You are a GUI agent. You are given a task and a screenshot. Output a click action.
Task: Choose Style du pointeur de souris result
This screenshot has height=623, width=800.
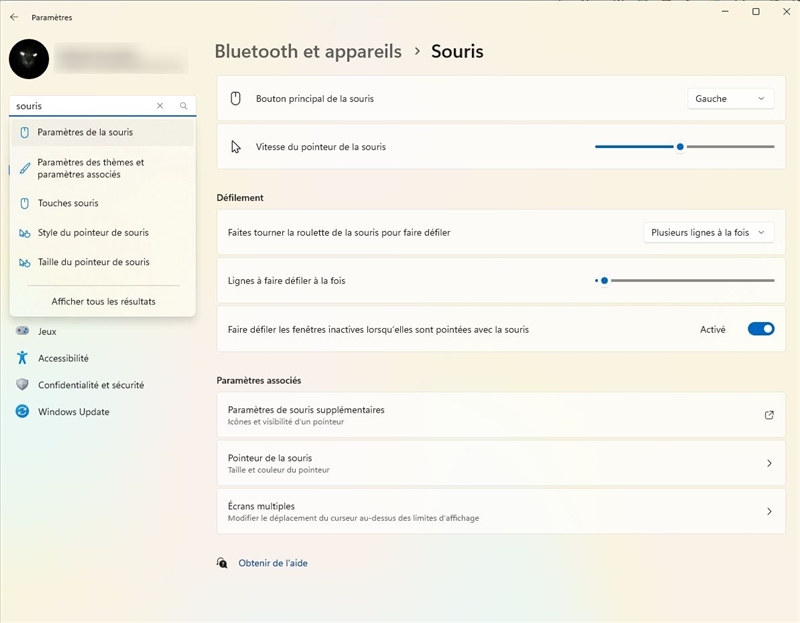93,233
